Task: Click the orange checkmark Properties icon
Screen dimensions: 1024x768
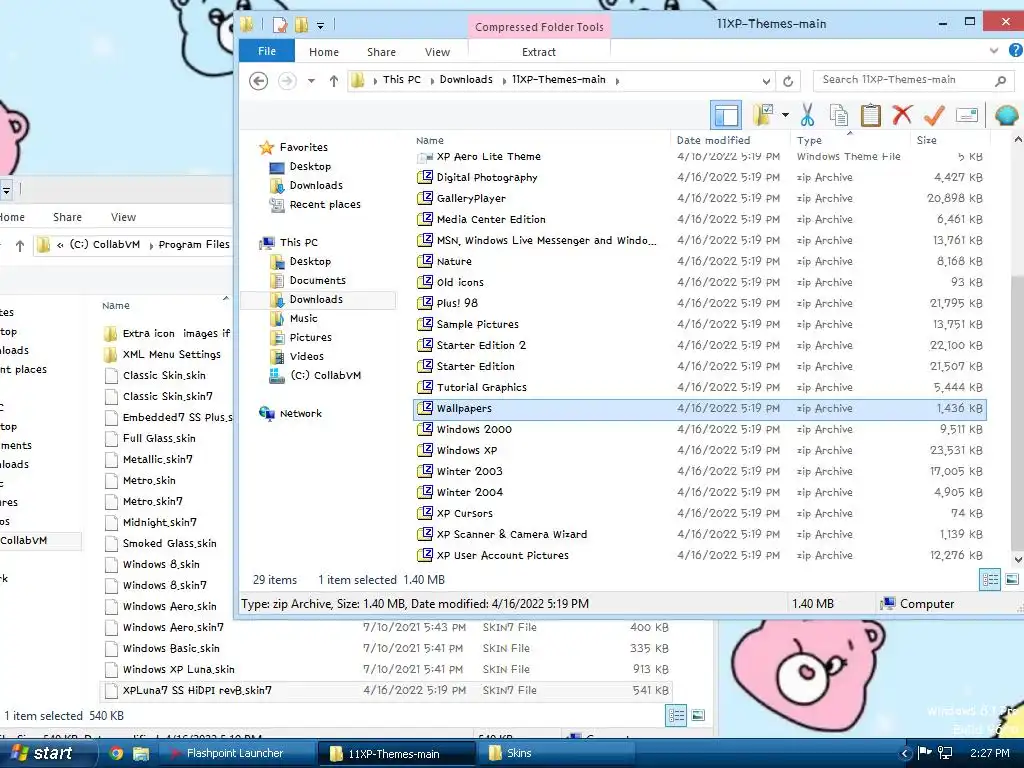Action: (935, 116)
